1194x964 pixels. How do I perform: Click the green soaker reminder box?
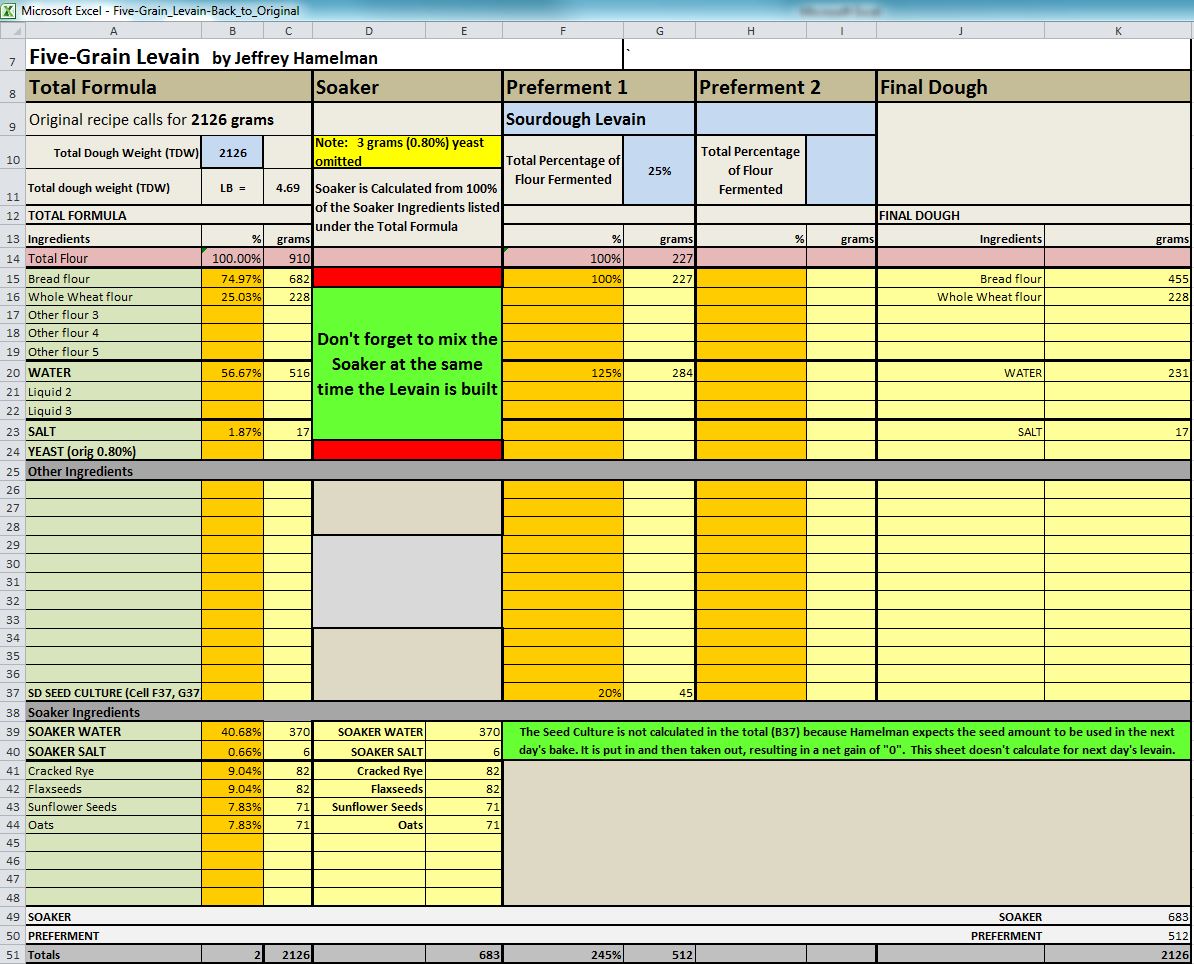point(407,364)
